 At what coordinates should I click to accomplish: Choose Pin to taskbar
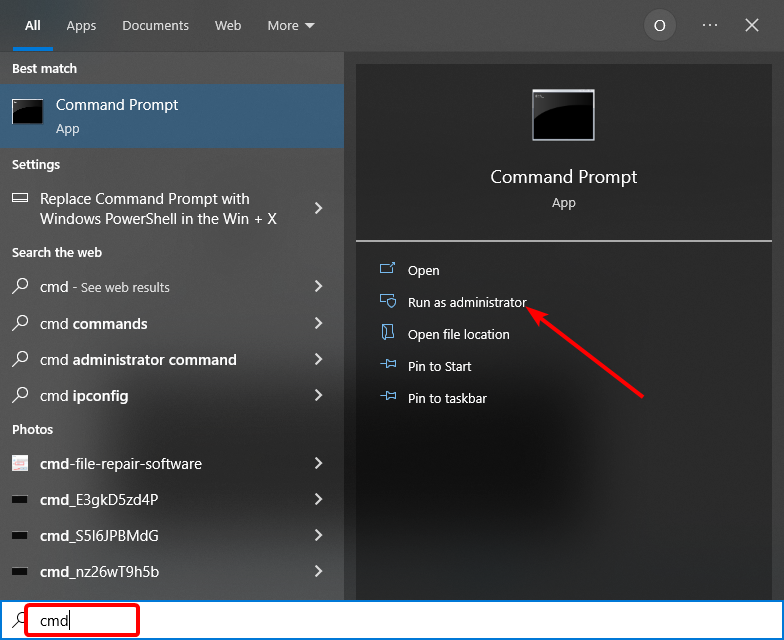tap(447, 398)
